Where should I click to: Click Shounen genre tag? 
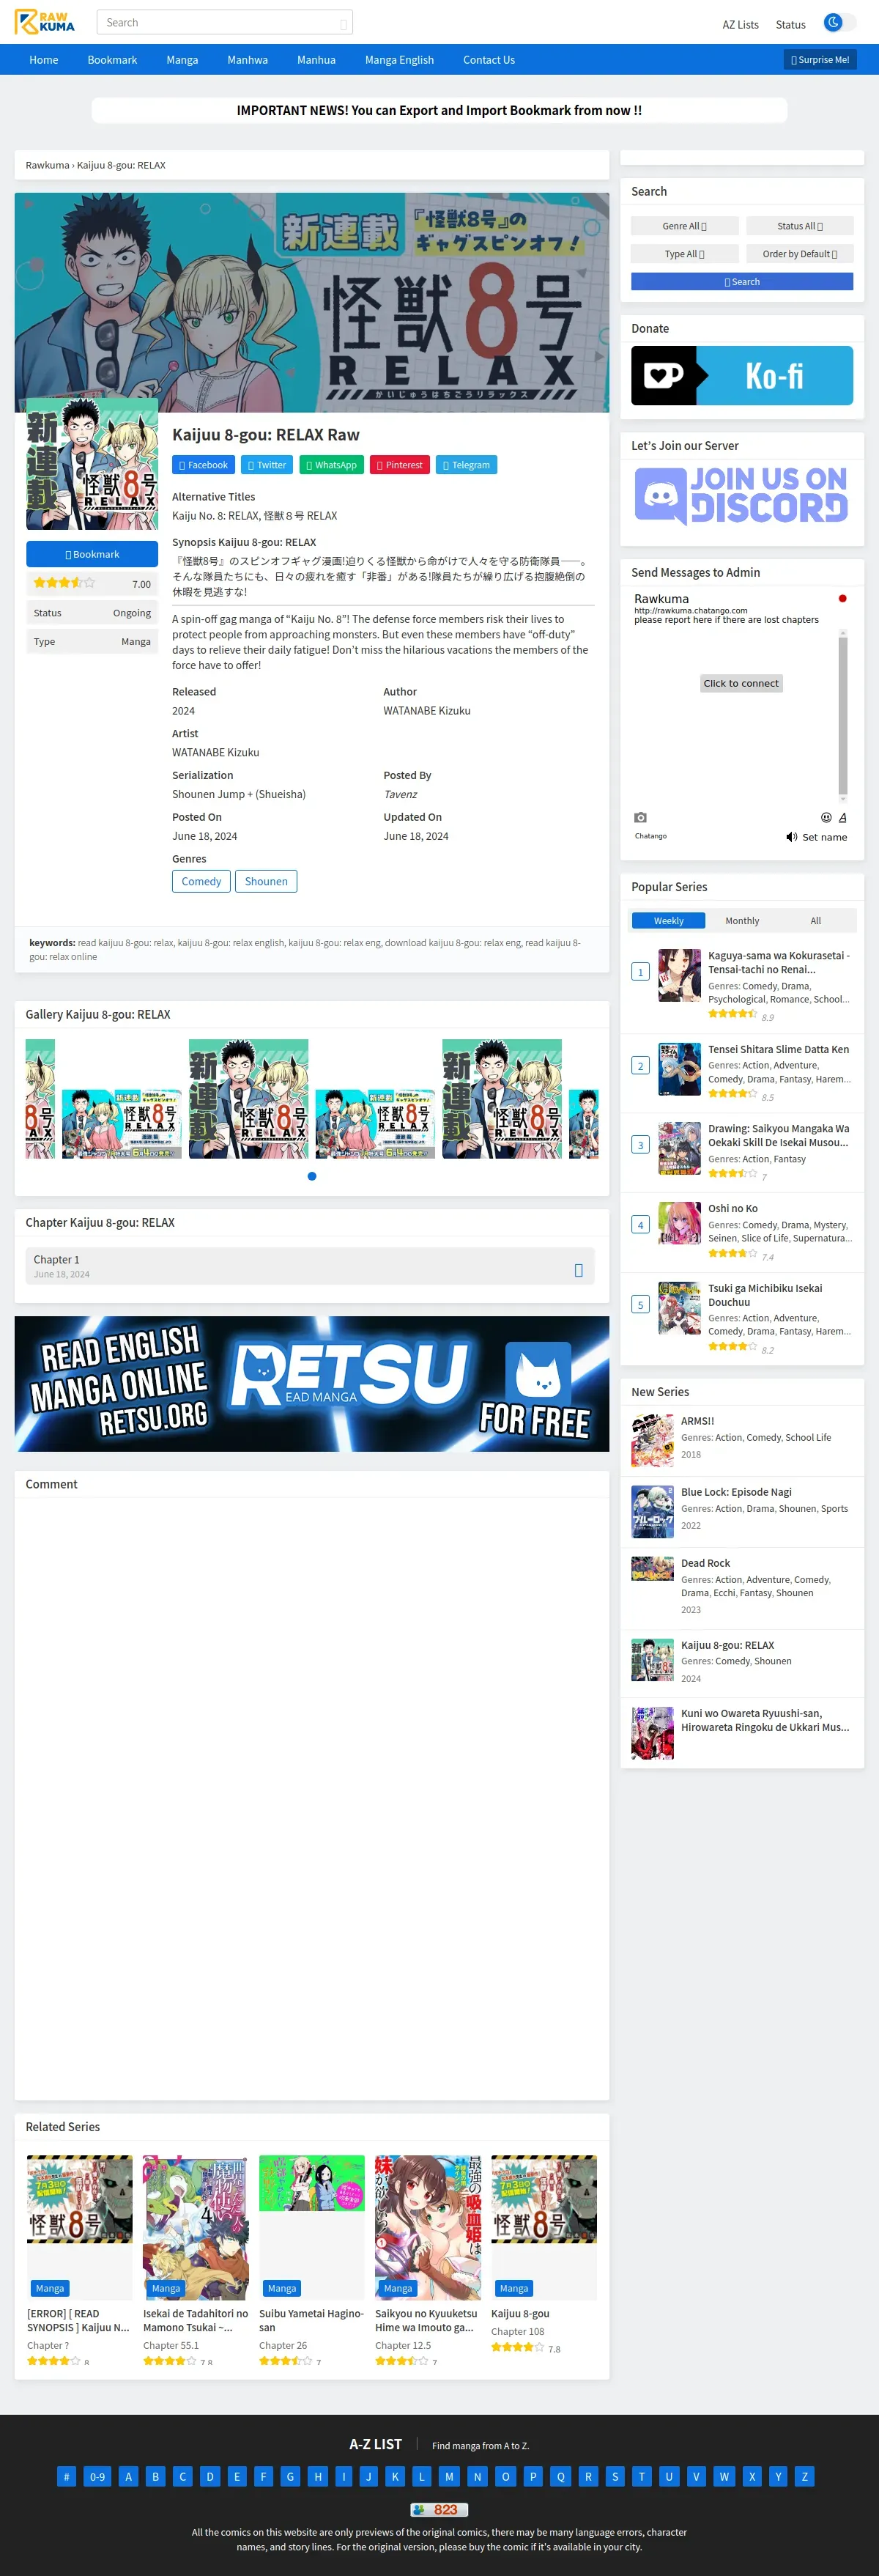click(x=266, y=881)
